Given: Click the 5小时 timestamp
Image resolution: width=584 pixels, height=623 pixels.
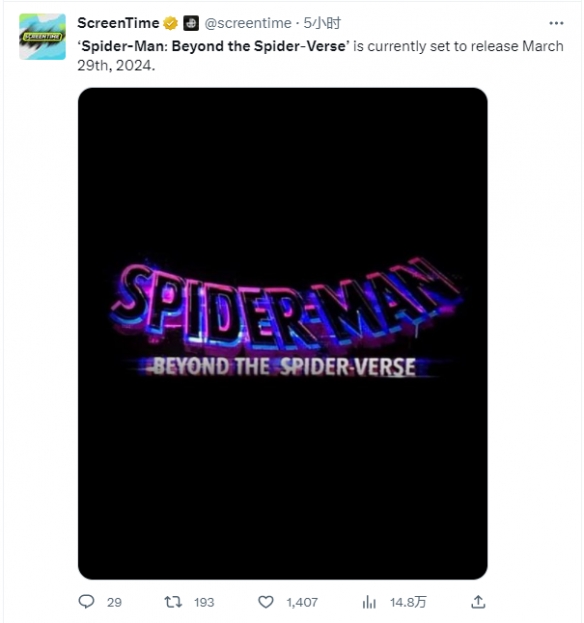Looking at the screenshot, I should [x=322, y=23].
